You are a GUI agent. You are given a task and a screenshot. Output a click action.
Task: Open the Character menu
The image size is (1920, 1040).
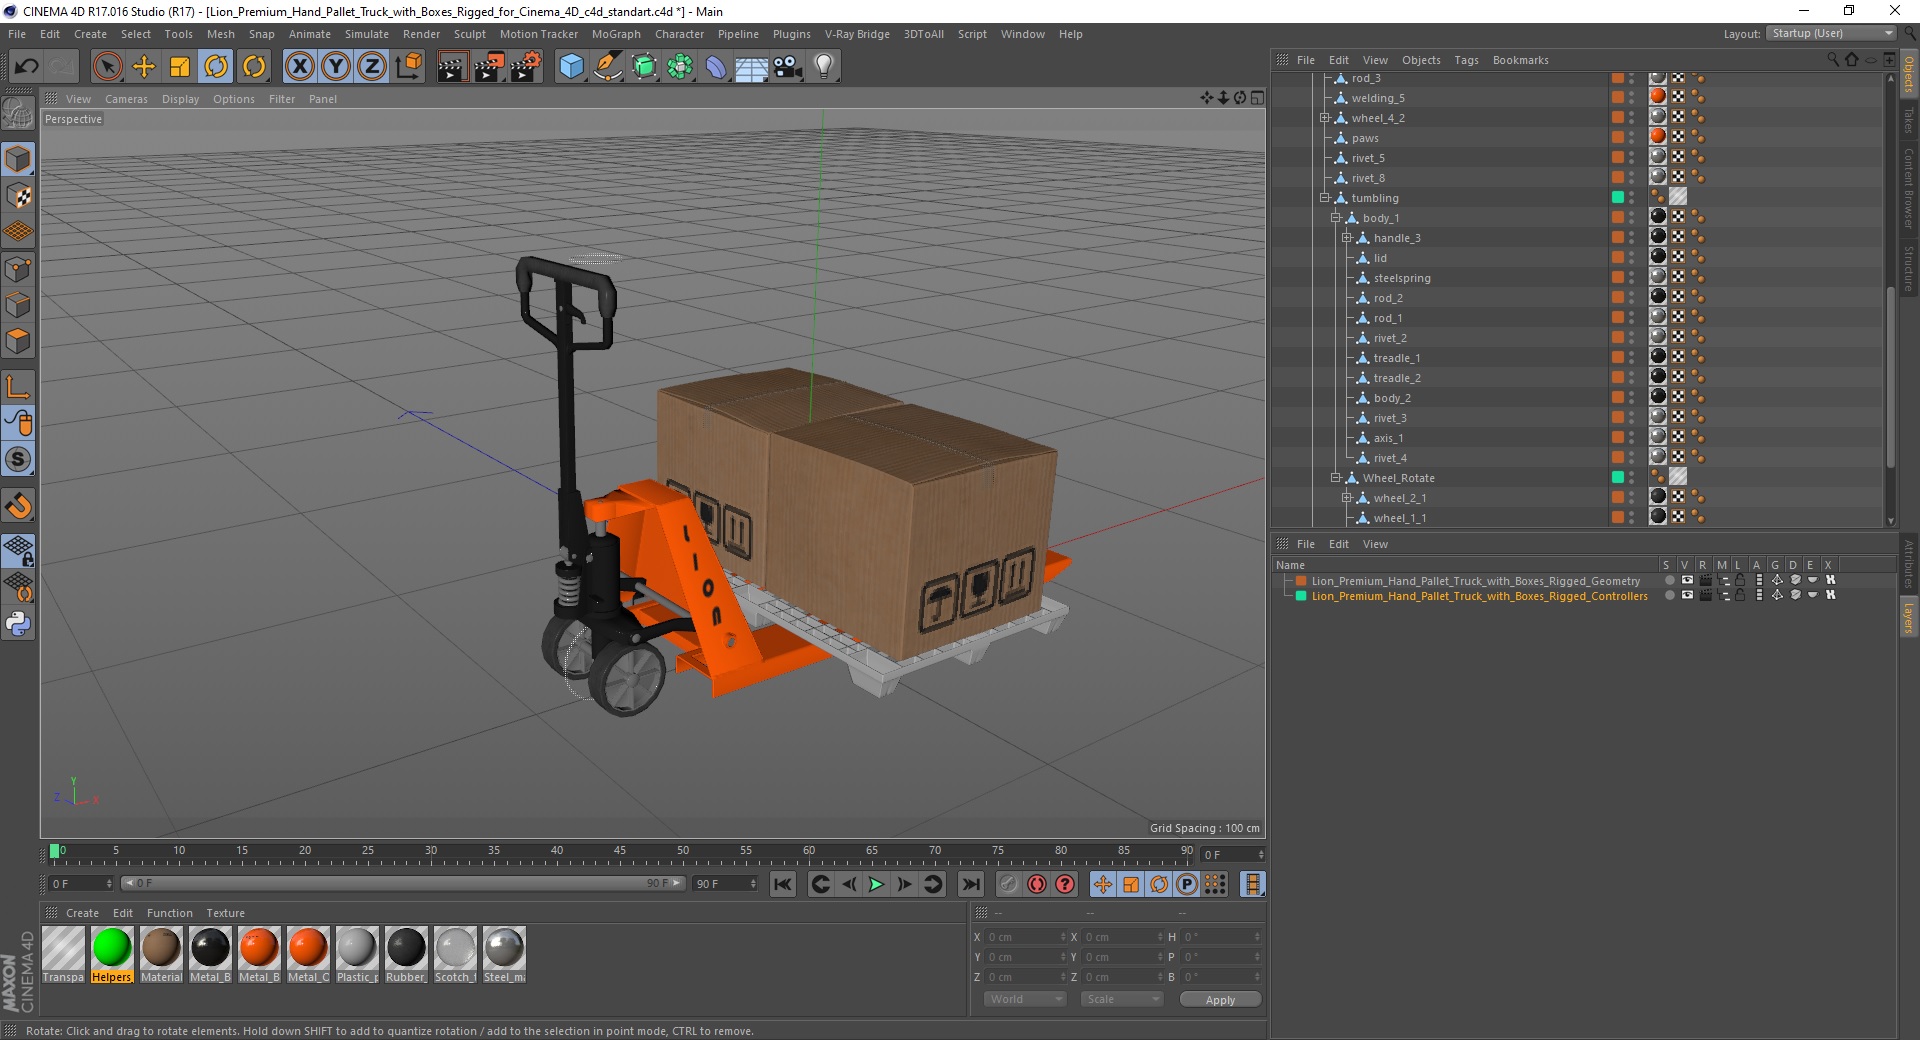[679, 34]
